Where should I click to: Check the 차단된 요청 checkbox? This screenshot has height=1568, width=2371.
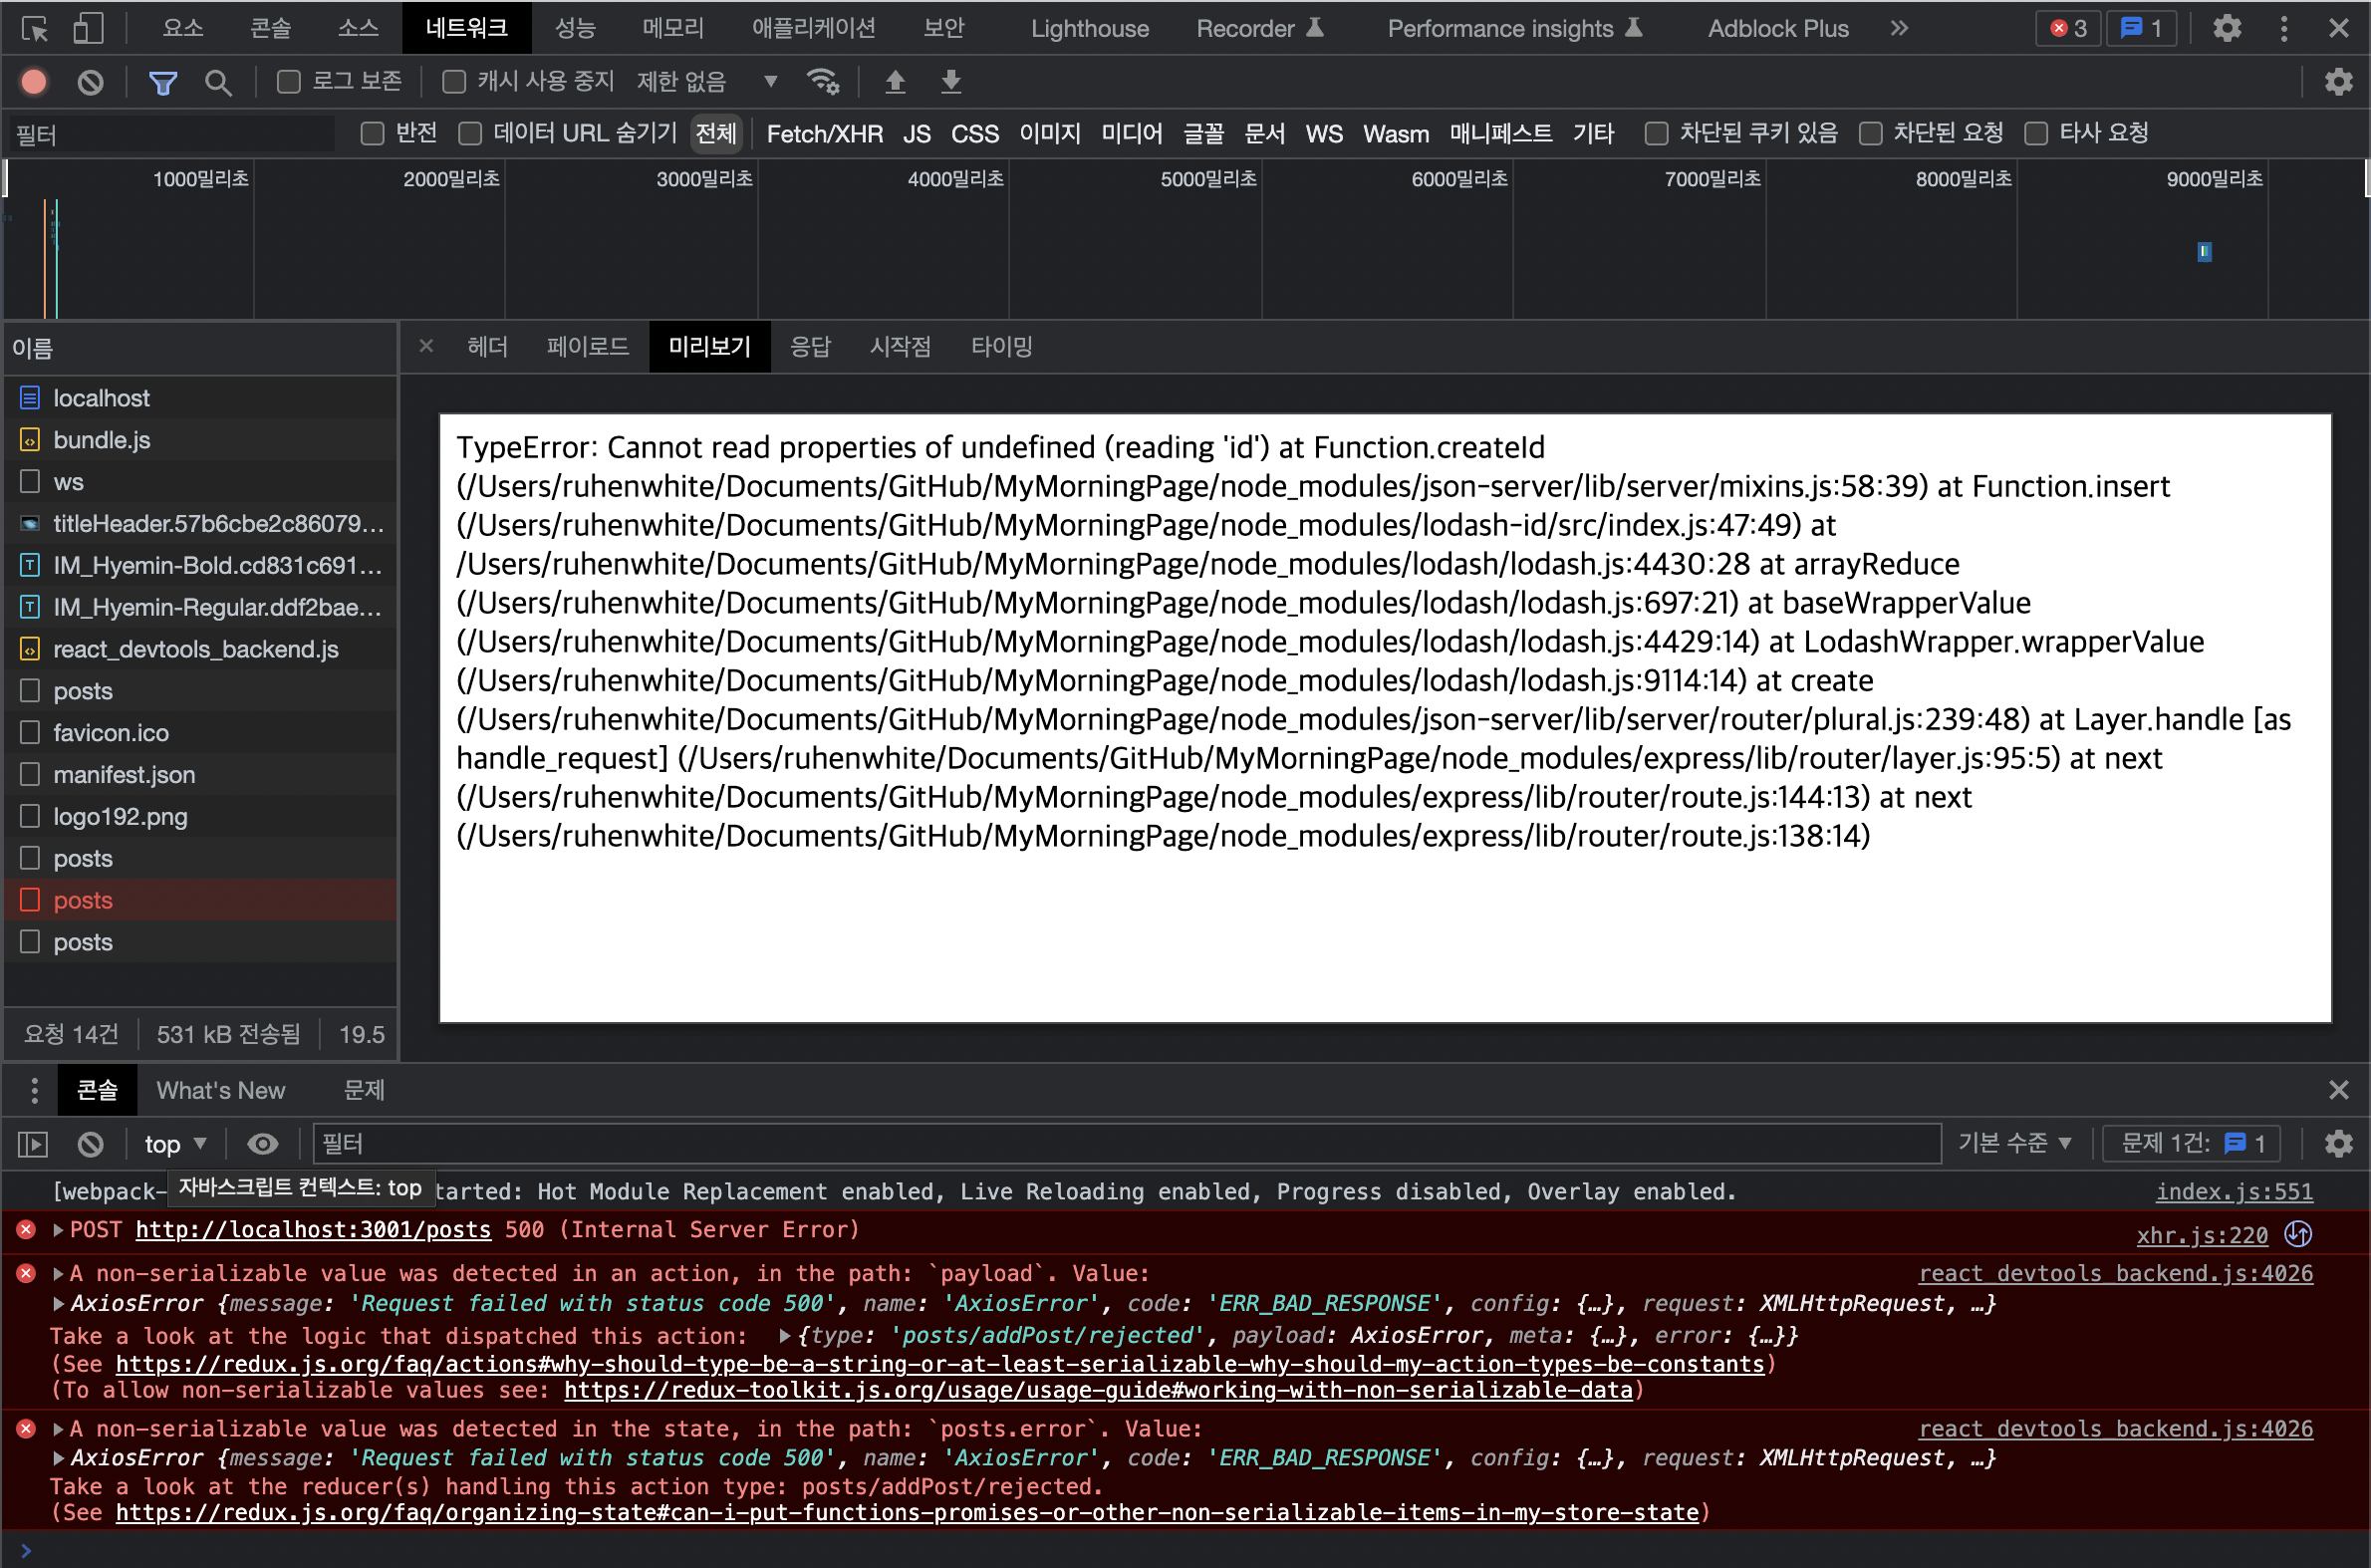tap(1871, 134)
